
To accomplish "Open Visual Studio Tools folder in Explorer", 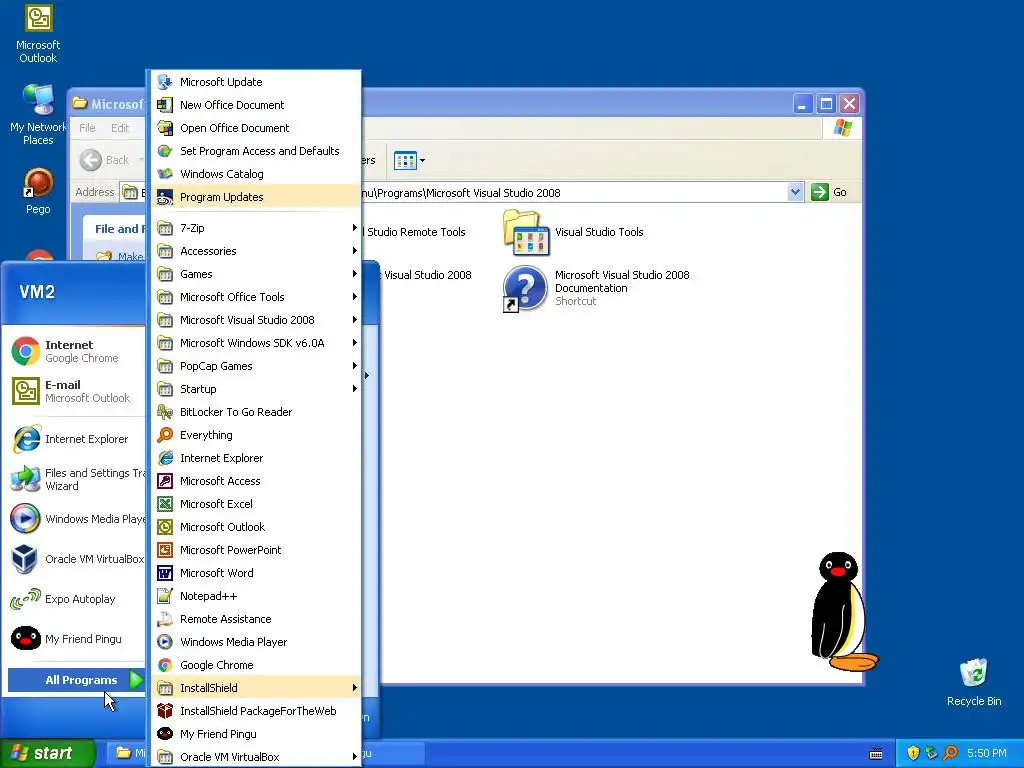I will 573,232.
